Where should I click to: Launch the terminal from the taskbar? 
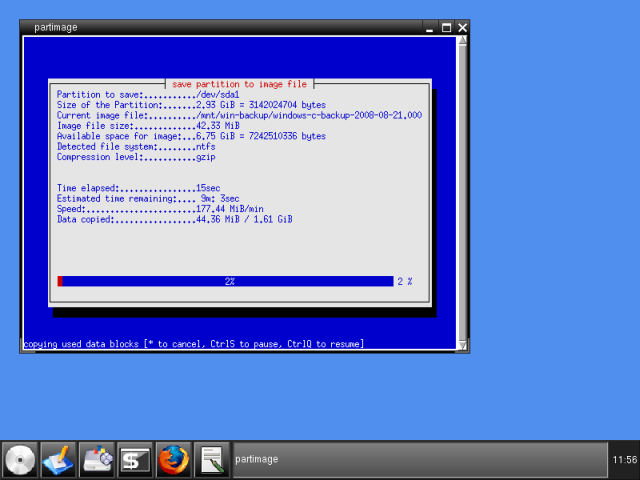[135, 460]
